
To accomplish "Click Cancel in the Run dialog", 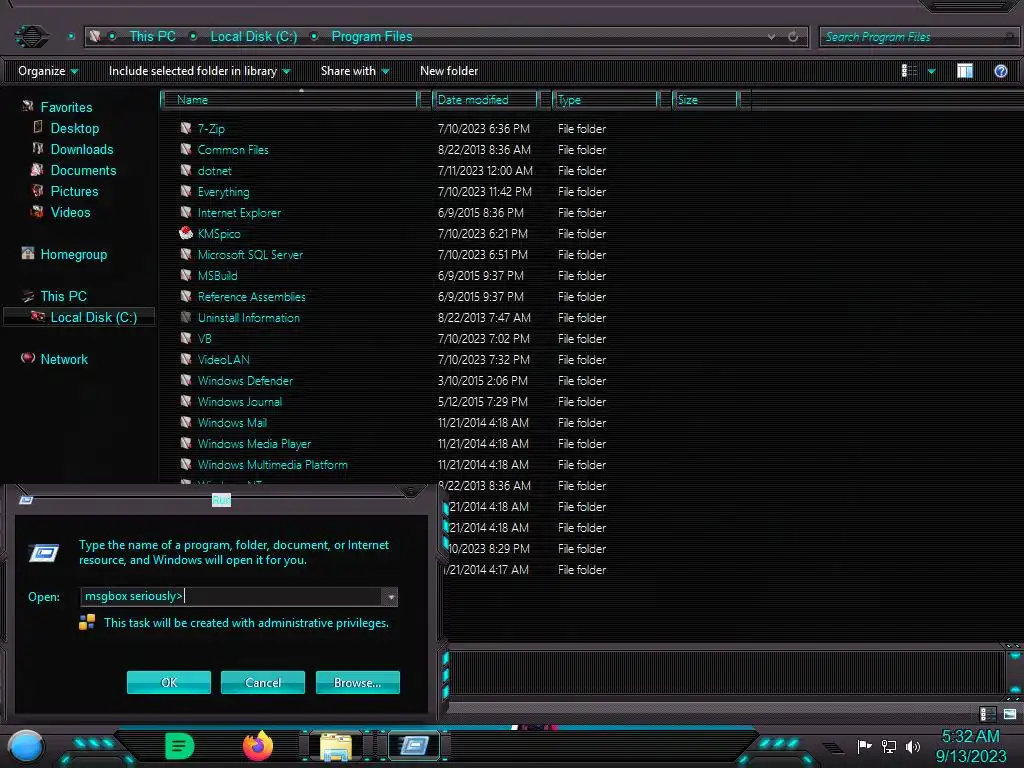I will 263,682.
